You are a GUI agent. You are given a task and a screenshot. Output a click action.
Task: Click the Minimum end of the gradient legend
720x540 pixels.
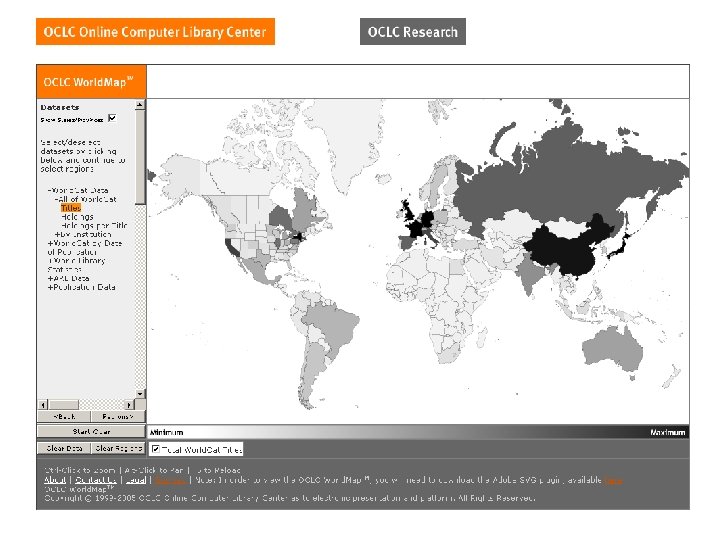point(166,432)
